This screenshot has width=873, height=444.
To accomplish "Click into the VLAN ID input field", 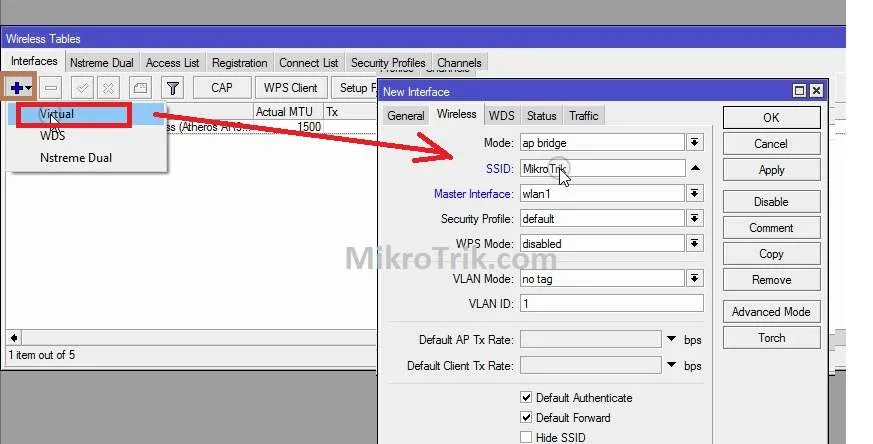I will pyautogui.click(x=610, y=303).
